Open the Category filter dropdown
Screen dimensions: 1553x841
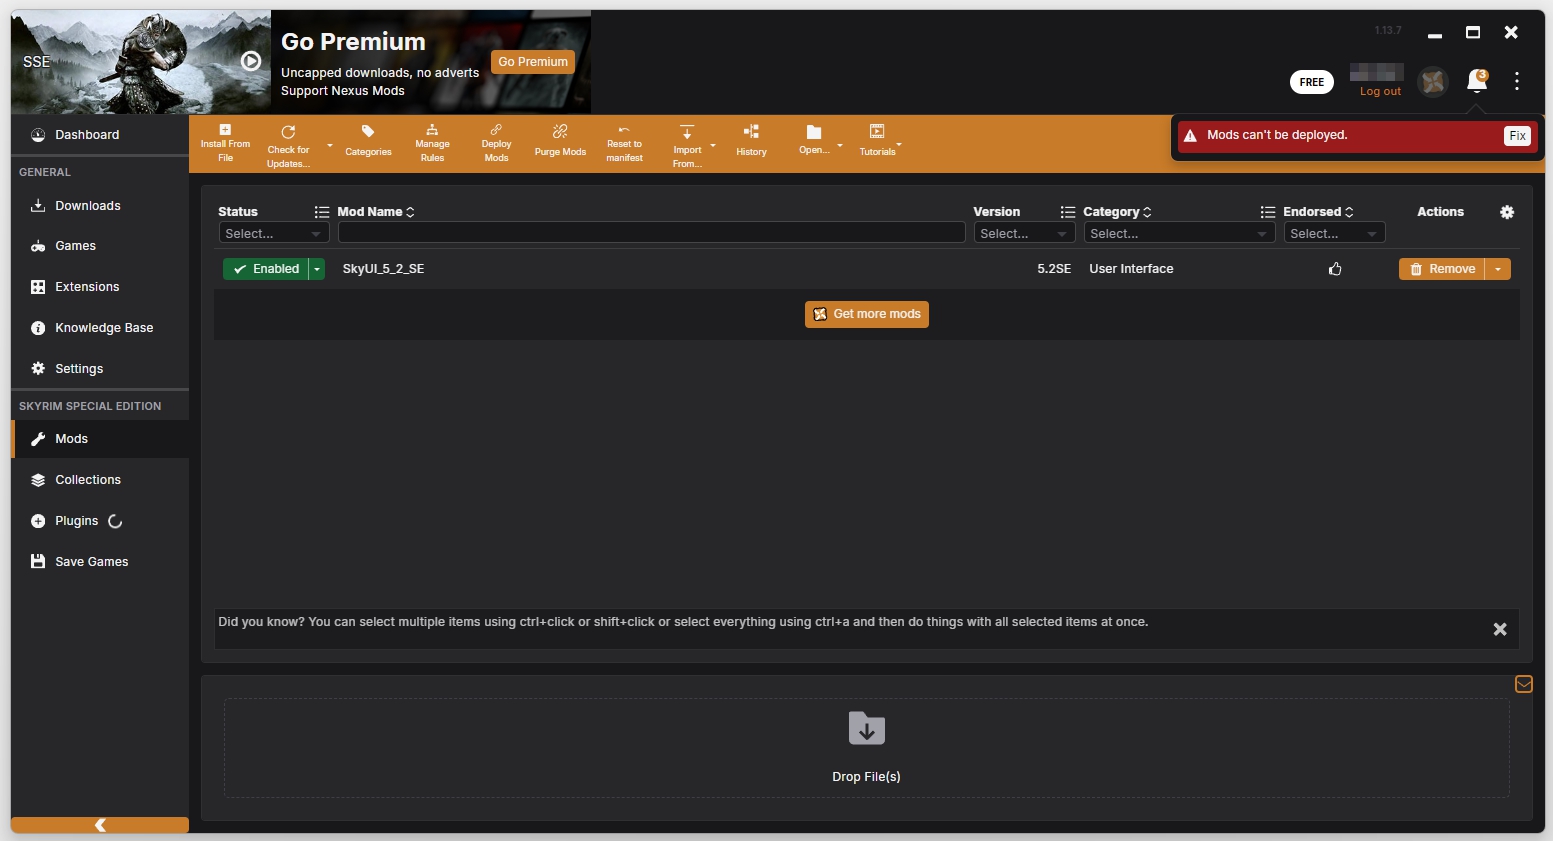[x=1176, y=233]
